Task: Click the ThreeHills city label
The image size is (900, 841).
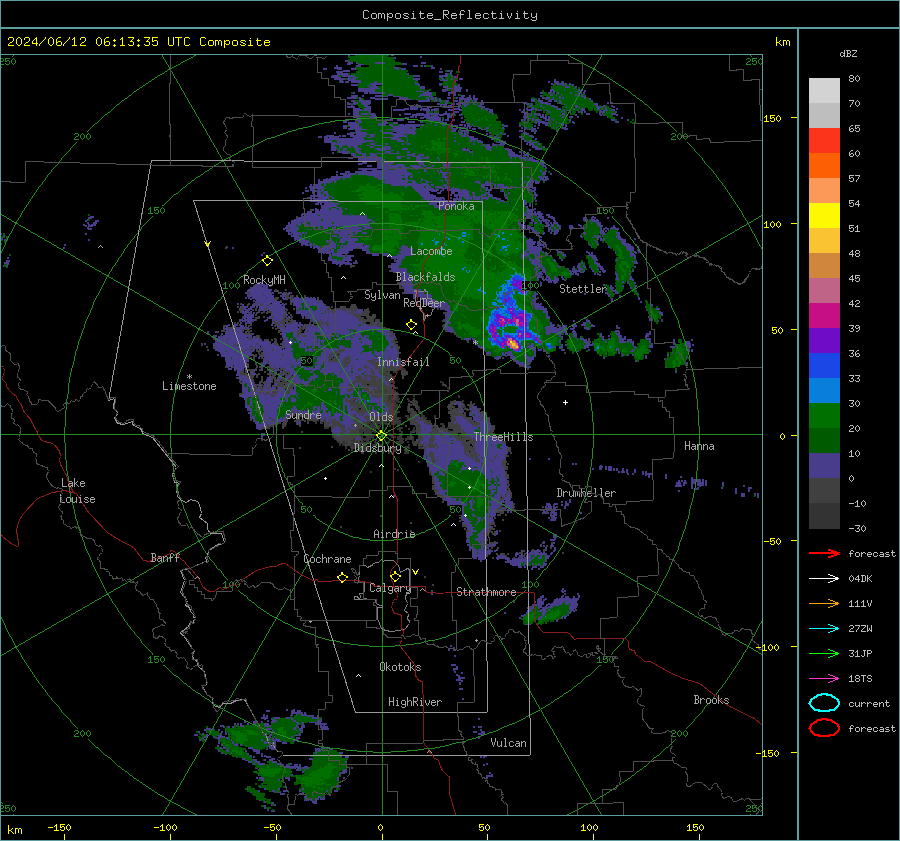Action: pyautogui.click(x=503, y=437)
